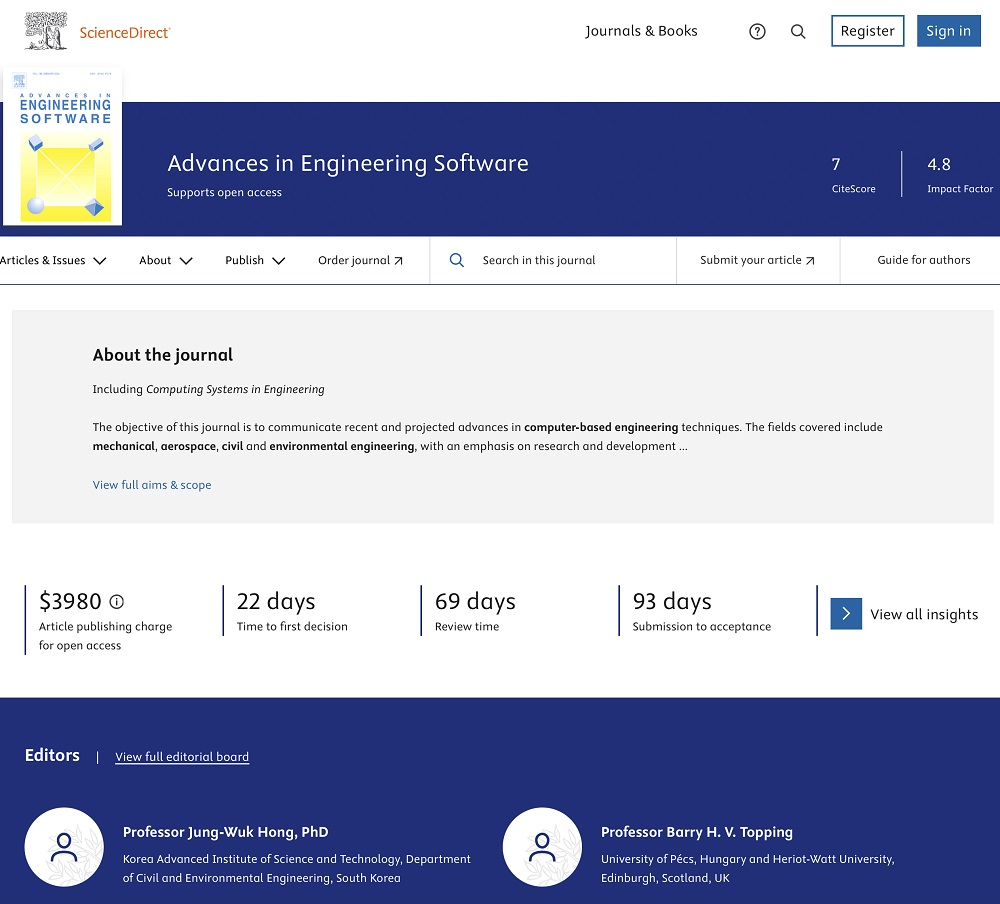Click the Sign in button

tap(948, 31)
